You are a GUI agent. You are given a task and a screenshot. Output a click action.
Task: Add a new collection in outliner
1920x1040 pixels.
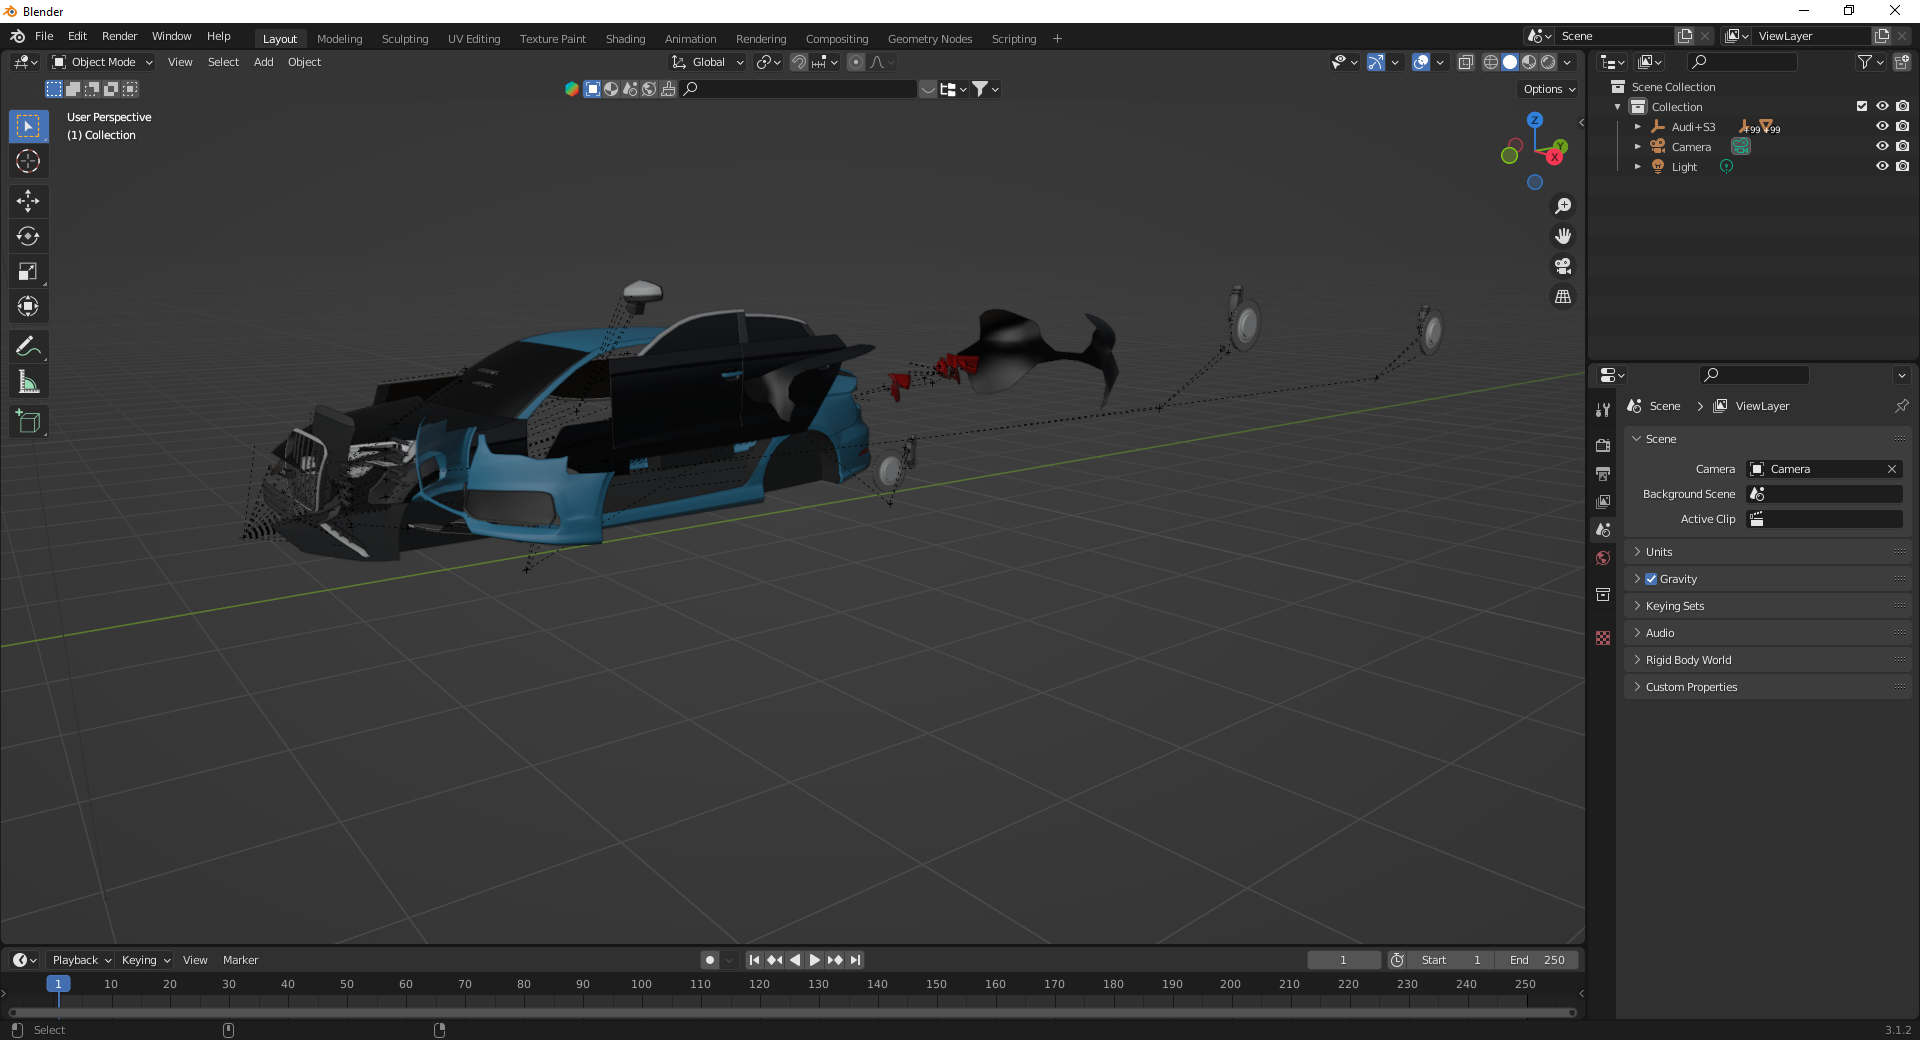[1902, 62]
